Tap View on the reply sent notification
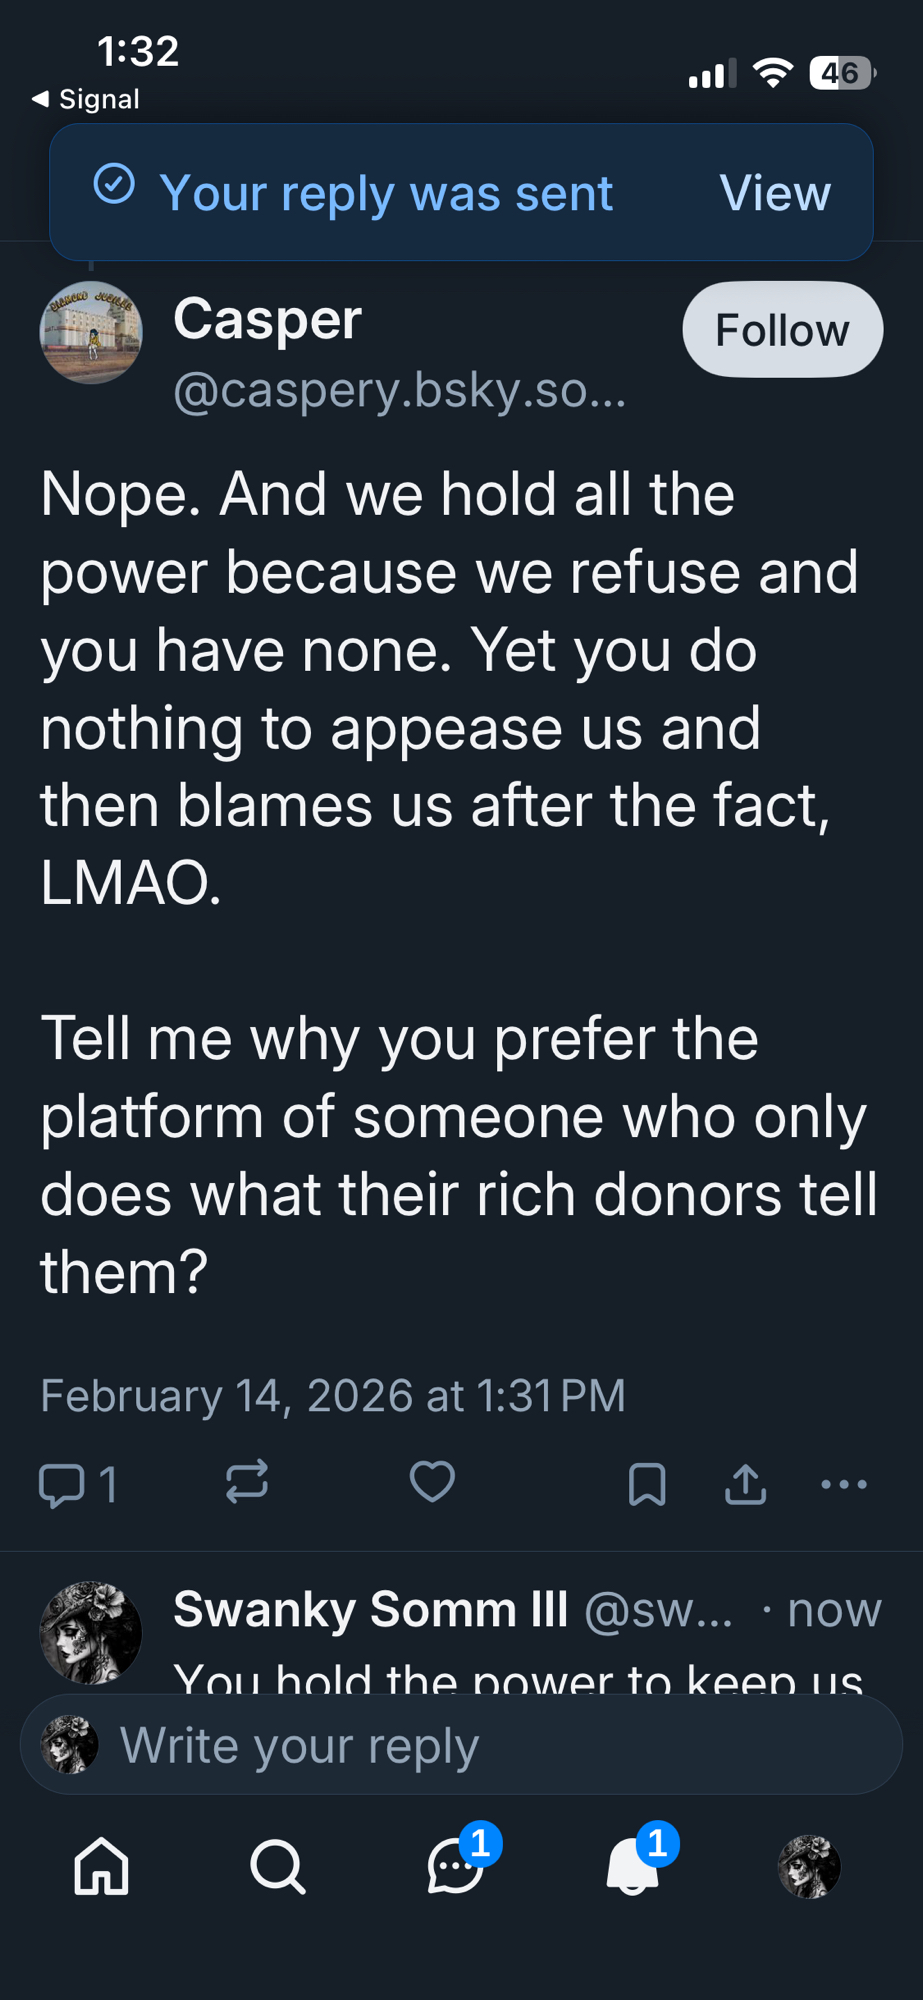This screenshot has width=923, height=2000. click(x=775, y=193)
